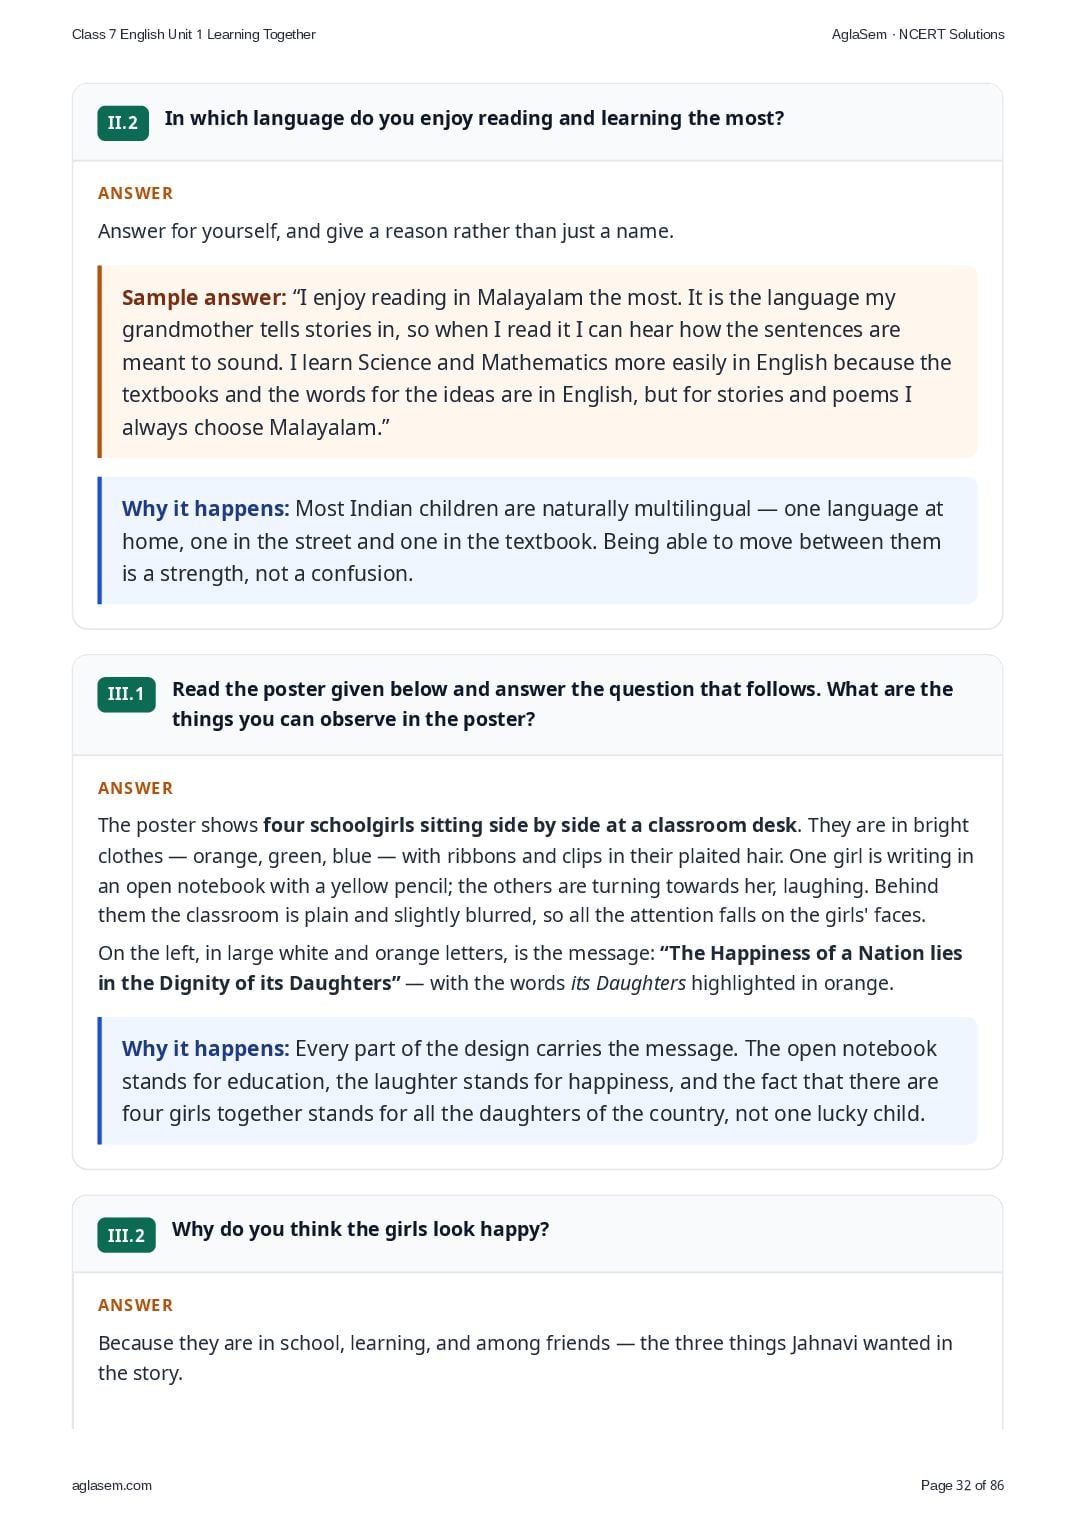Screen dimensions: 1076x1522
Task: Click the III.1 question number badge
Action: 126,694
